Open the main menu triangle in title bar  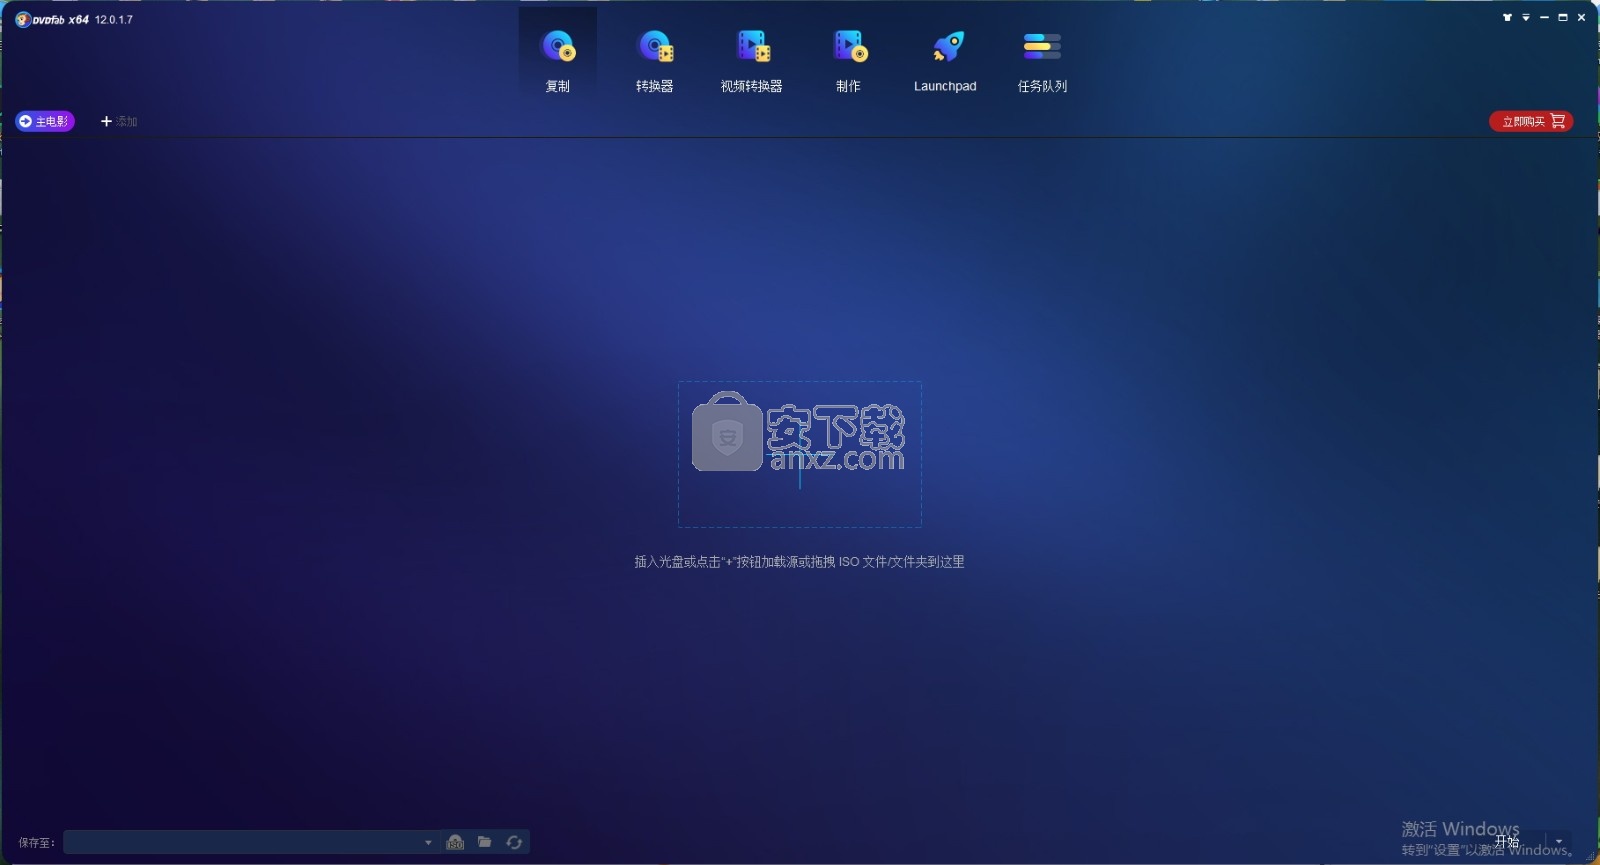1526,17
